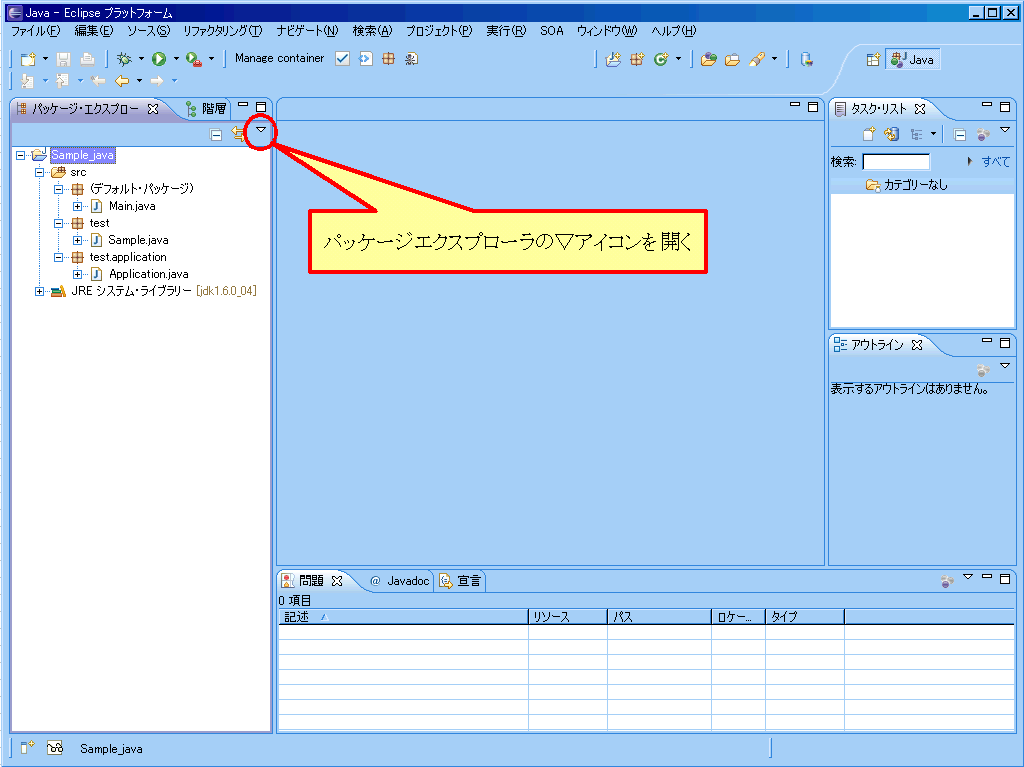The width and height of the screenshot is (1024, 767).
Task: Open Task List view menu triangle
Action: (x=1005, y=130)
